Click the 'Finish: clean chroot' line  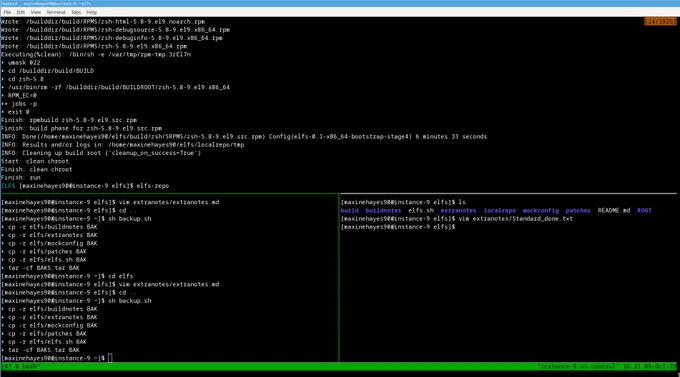click(36, 170)
